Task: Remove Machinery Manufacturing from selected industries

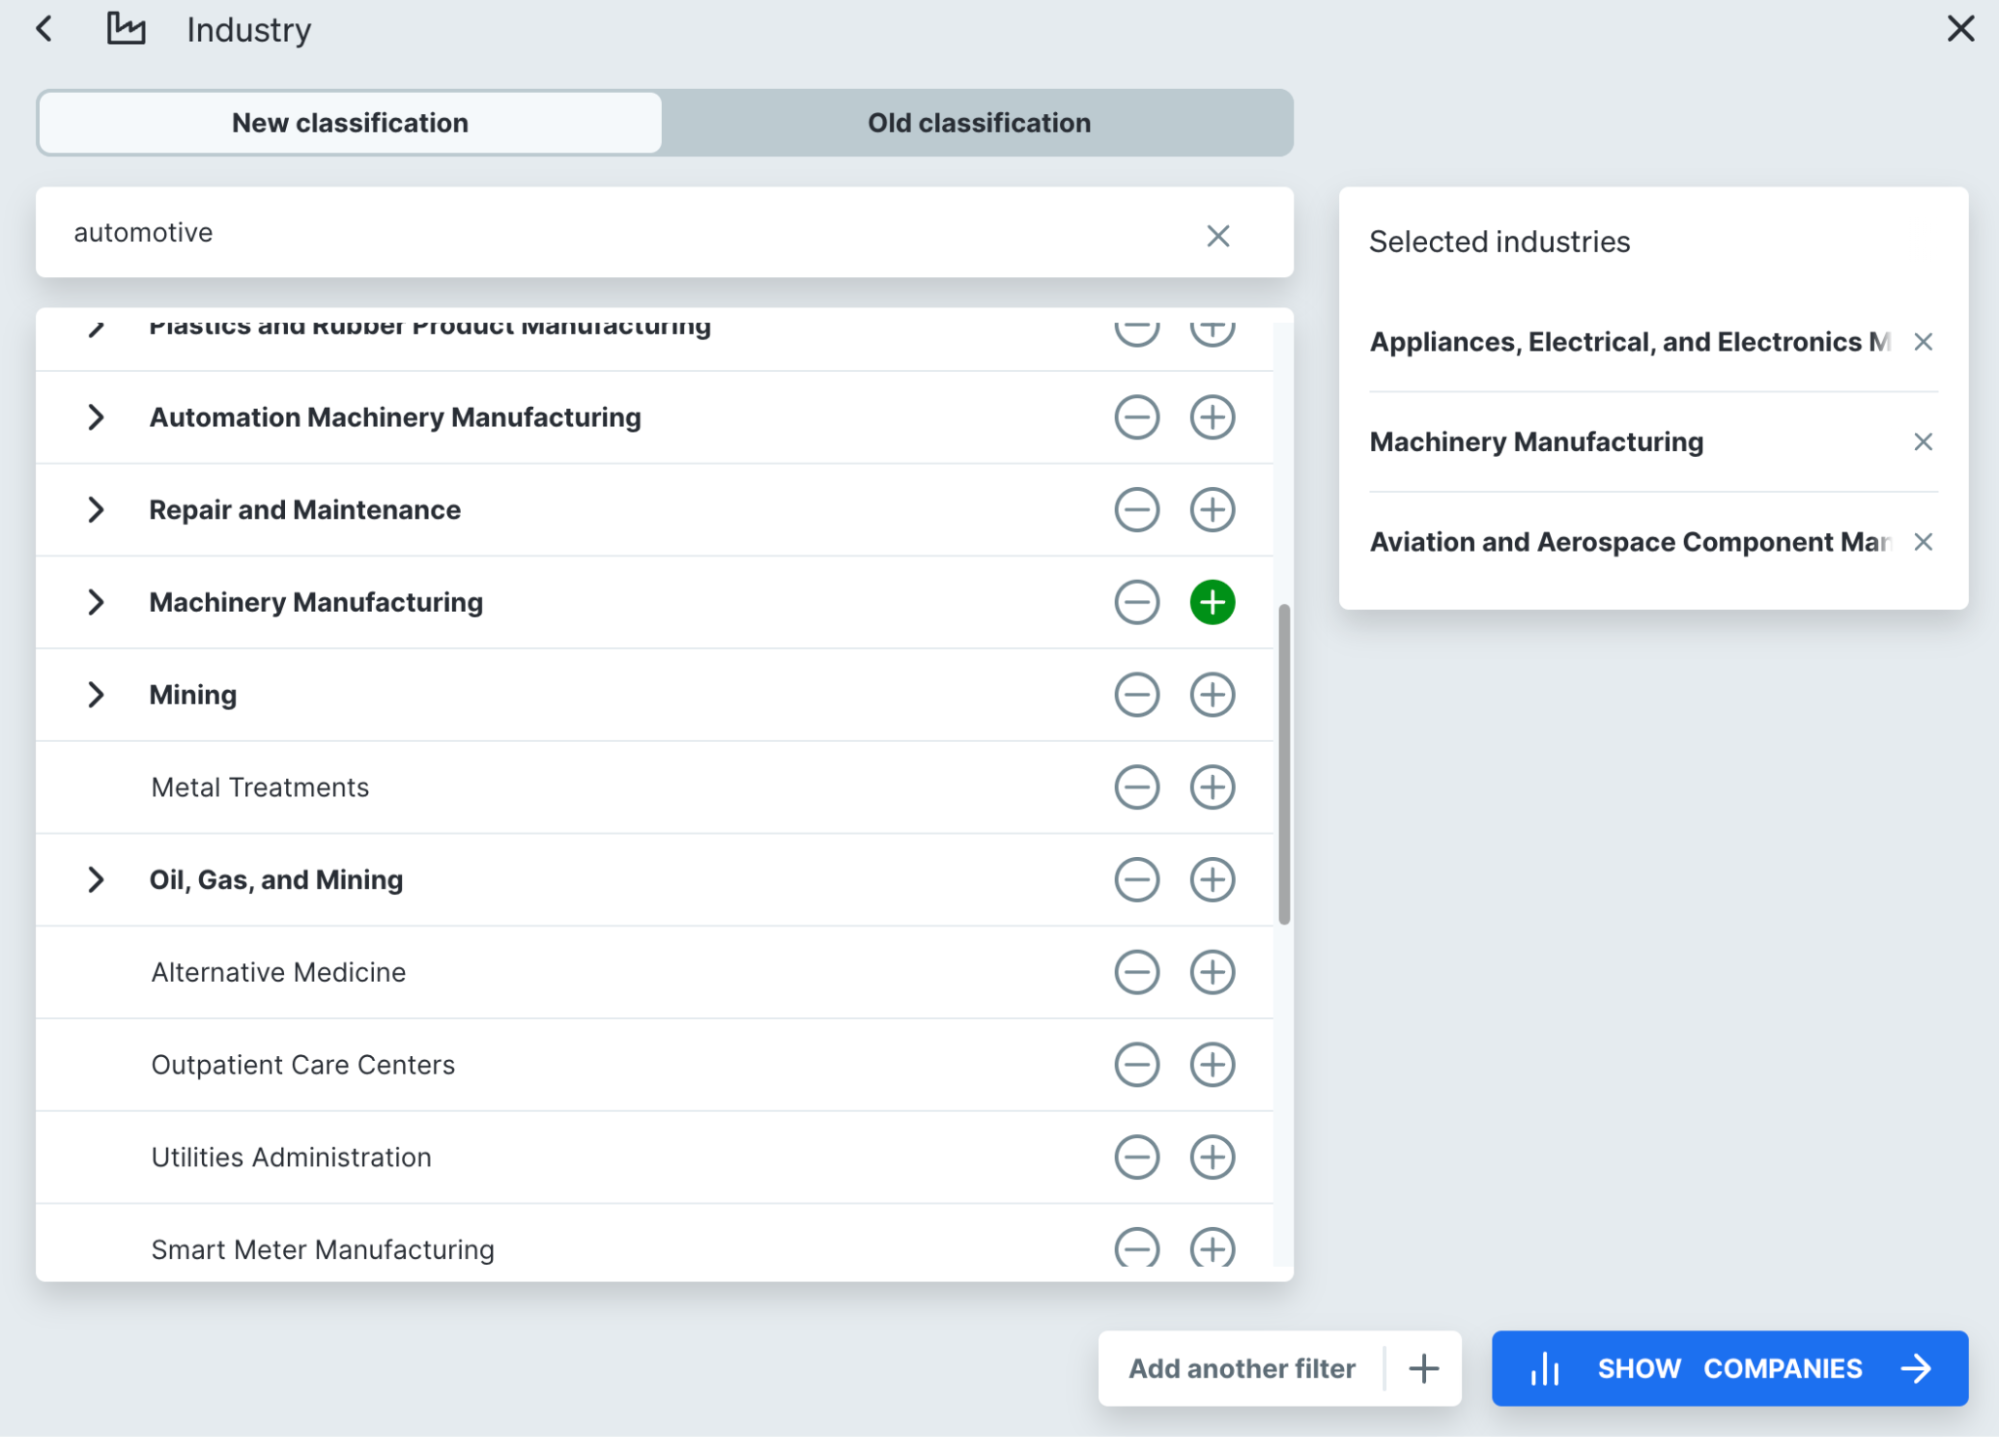Action: point(1923,441)
